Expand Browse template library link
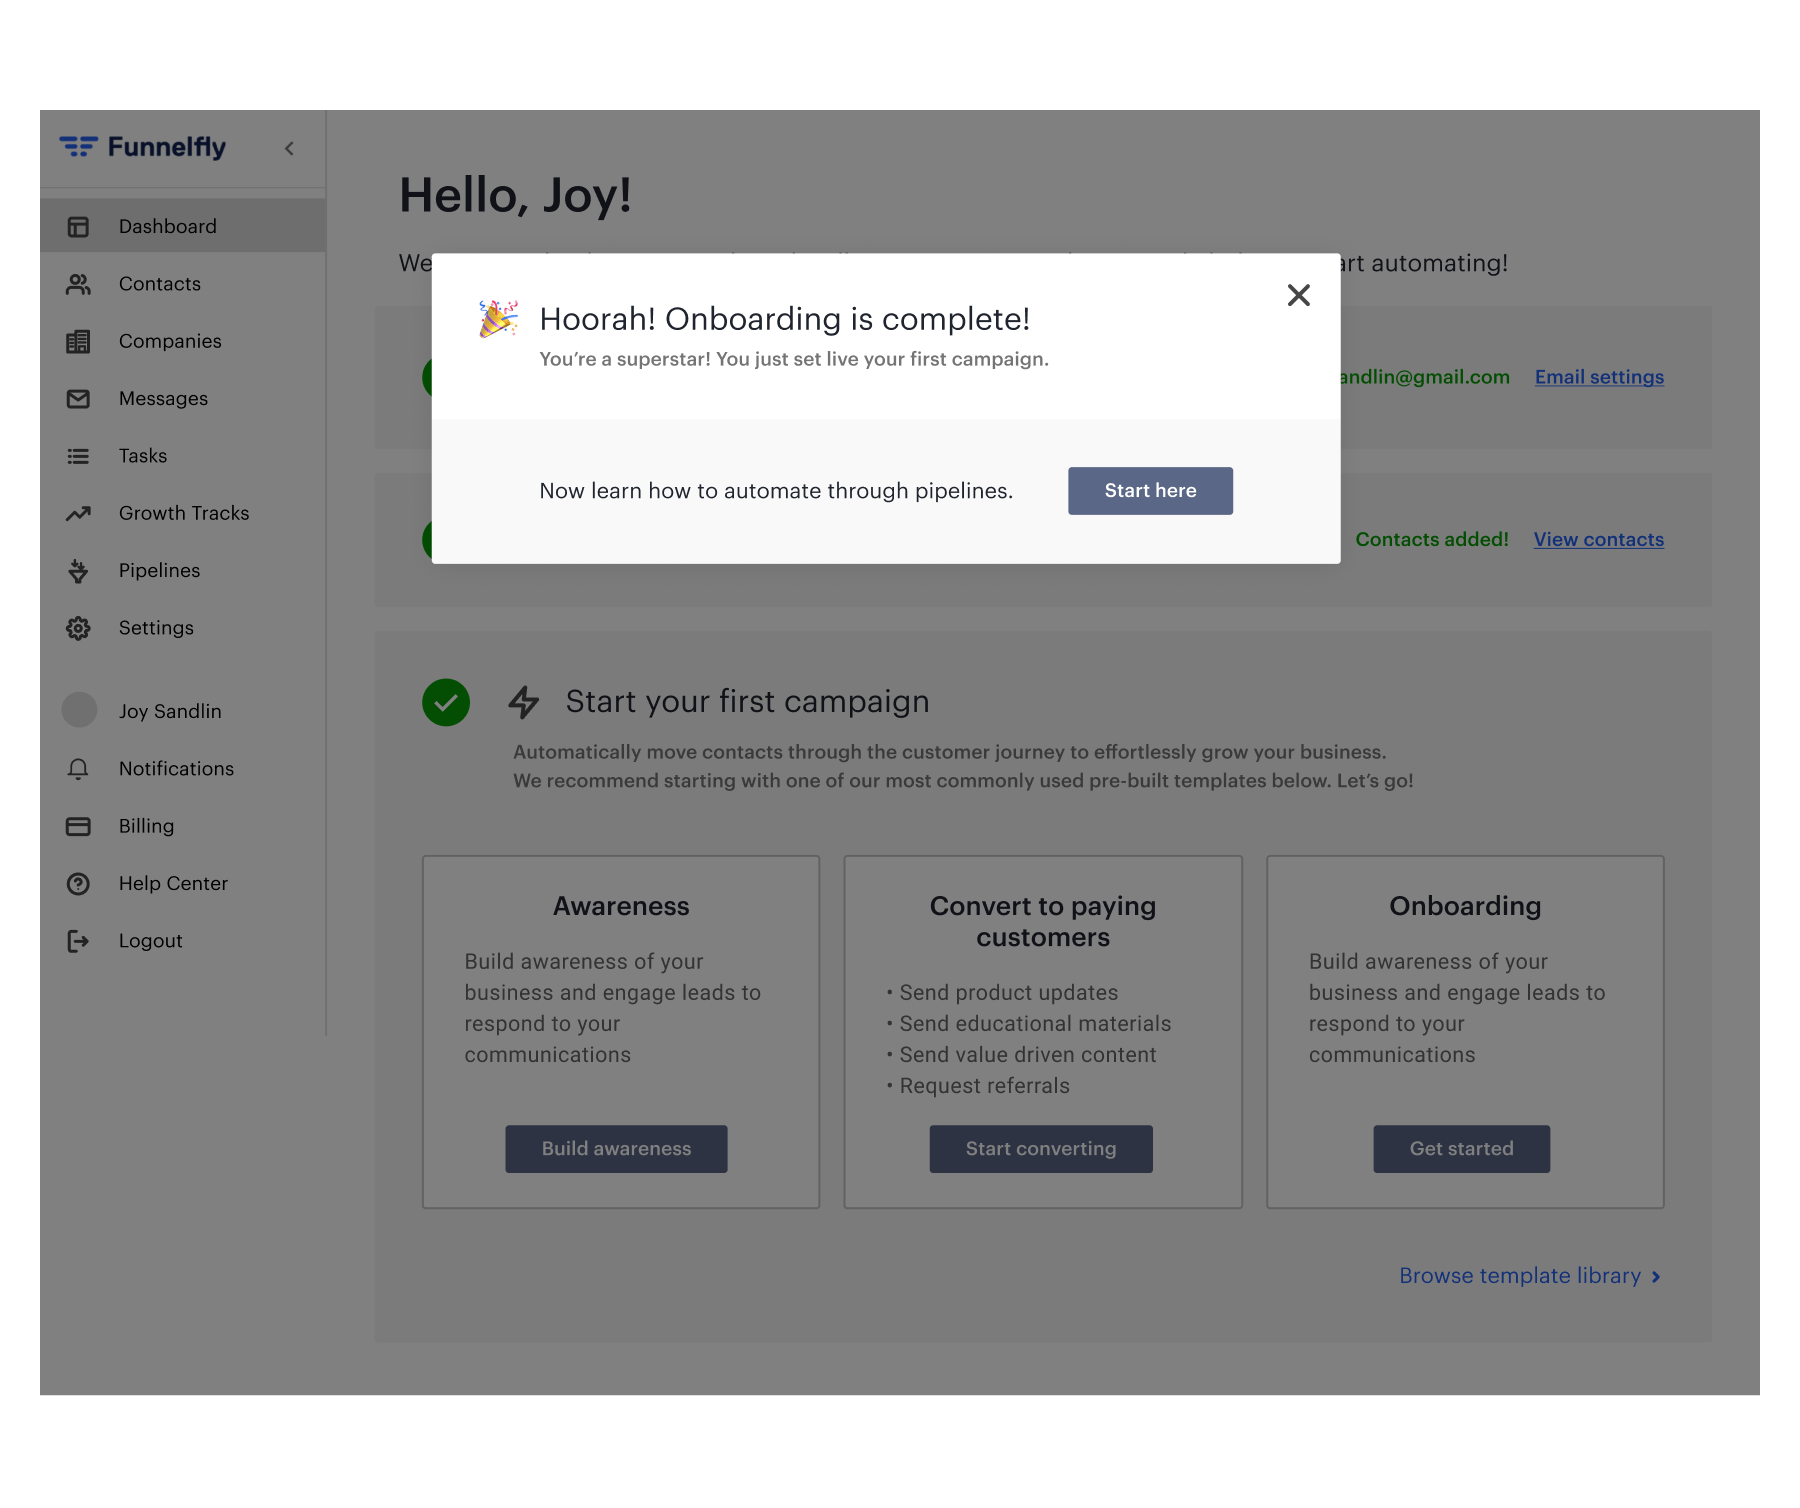Screen dimensions: 1800x1508 click(1529, 1276)
